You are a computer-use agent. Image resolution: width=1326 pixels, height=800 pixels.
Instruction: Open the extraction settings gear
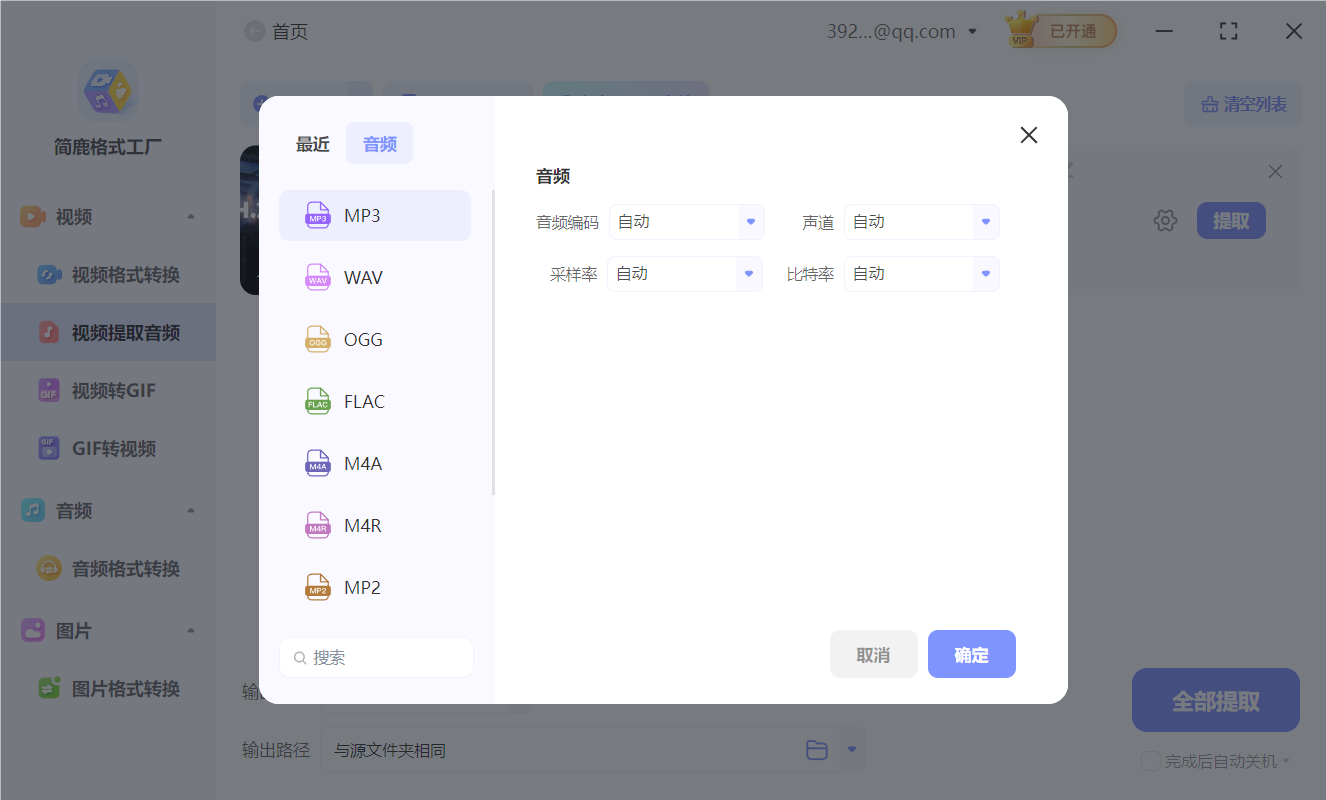pyautogui.click(x=1165, y=220)
